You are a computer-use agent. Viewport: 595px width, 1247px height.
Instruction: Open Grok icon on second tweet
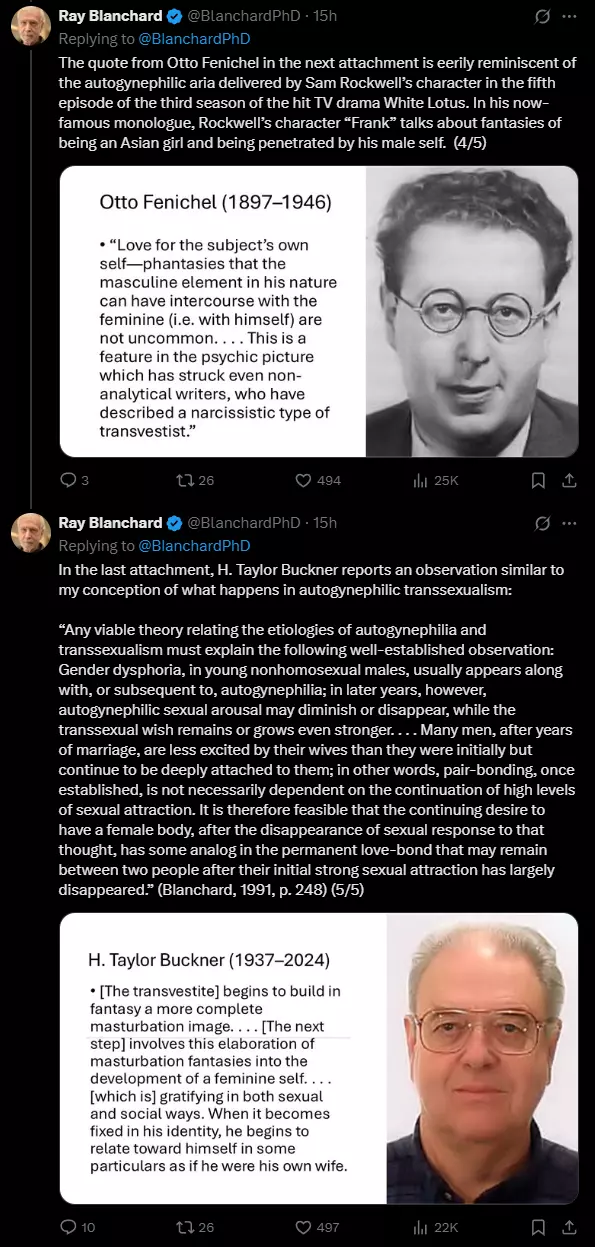[543, 523]
